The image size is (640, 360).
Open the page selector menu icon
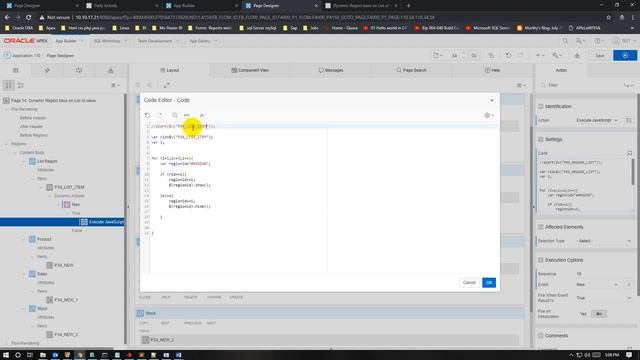[x=438, y=56]
